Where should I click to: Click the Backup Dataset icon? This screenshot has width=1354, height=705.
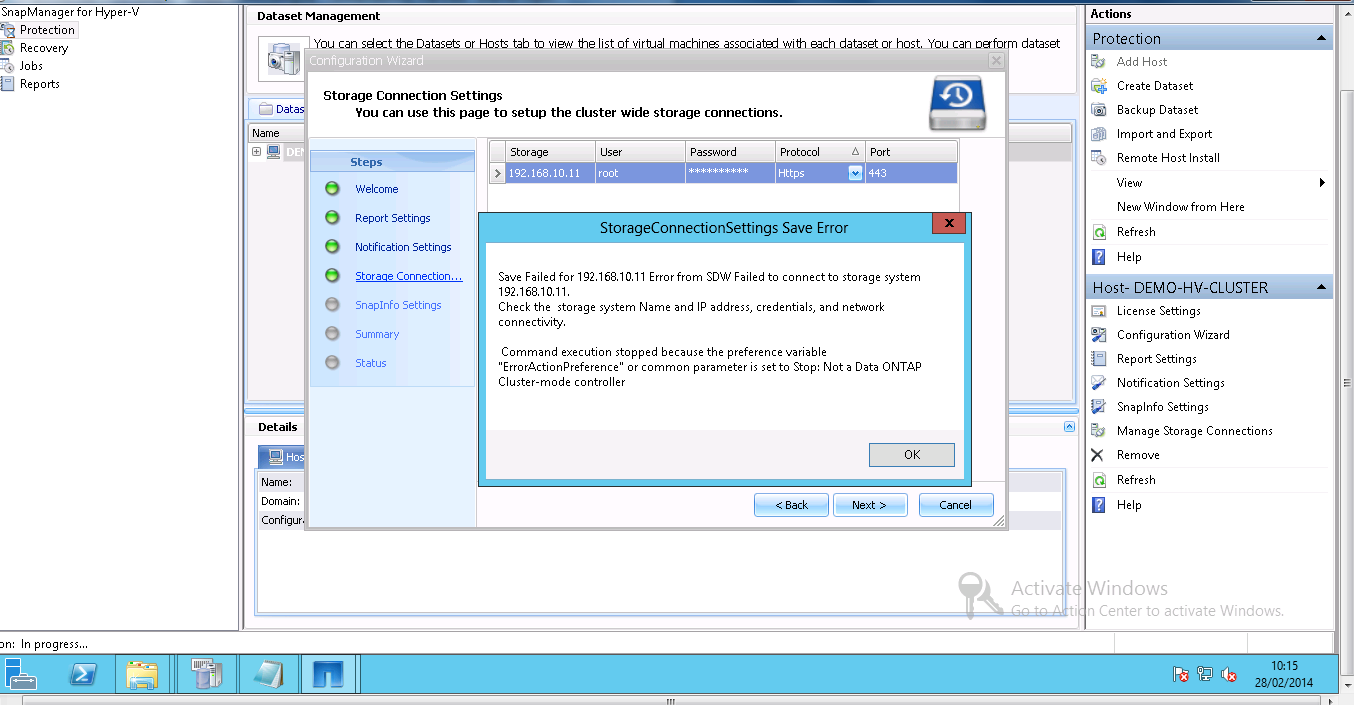click(x=1098, y=110)
